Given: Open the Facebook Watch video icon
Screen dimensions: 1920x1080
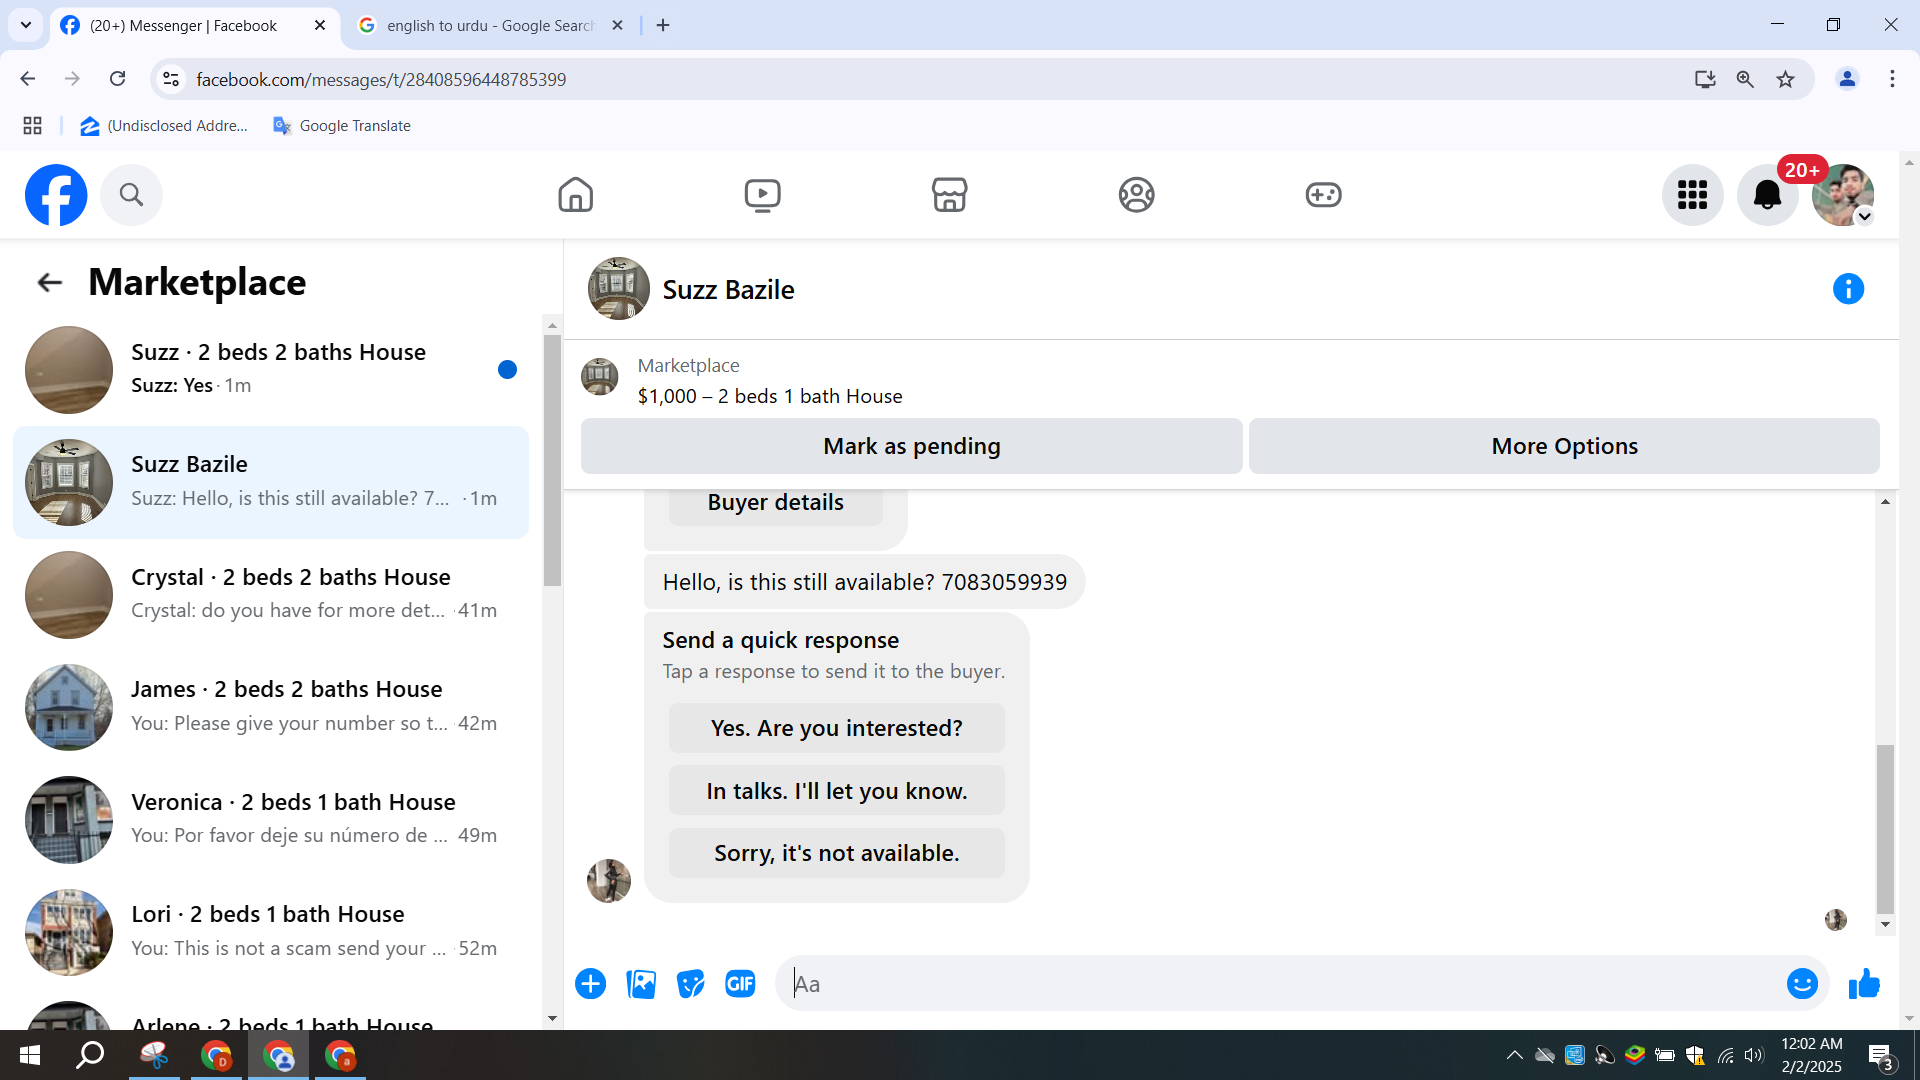Looking at the screenshot, I should tap(762, 195).
